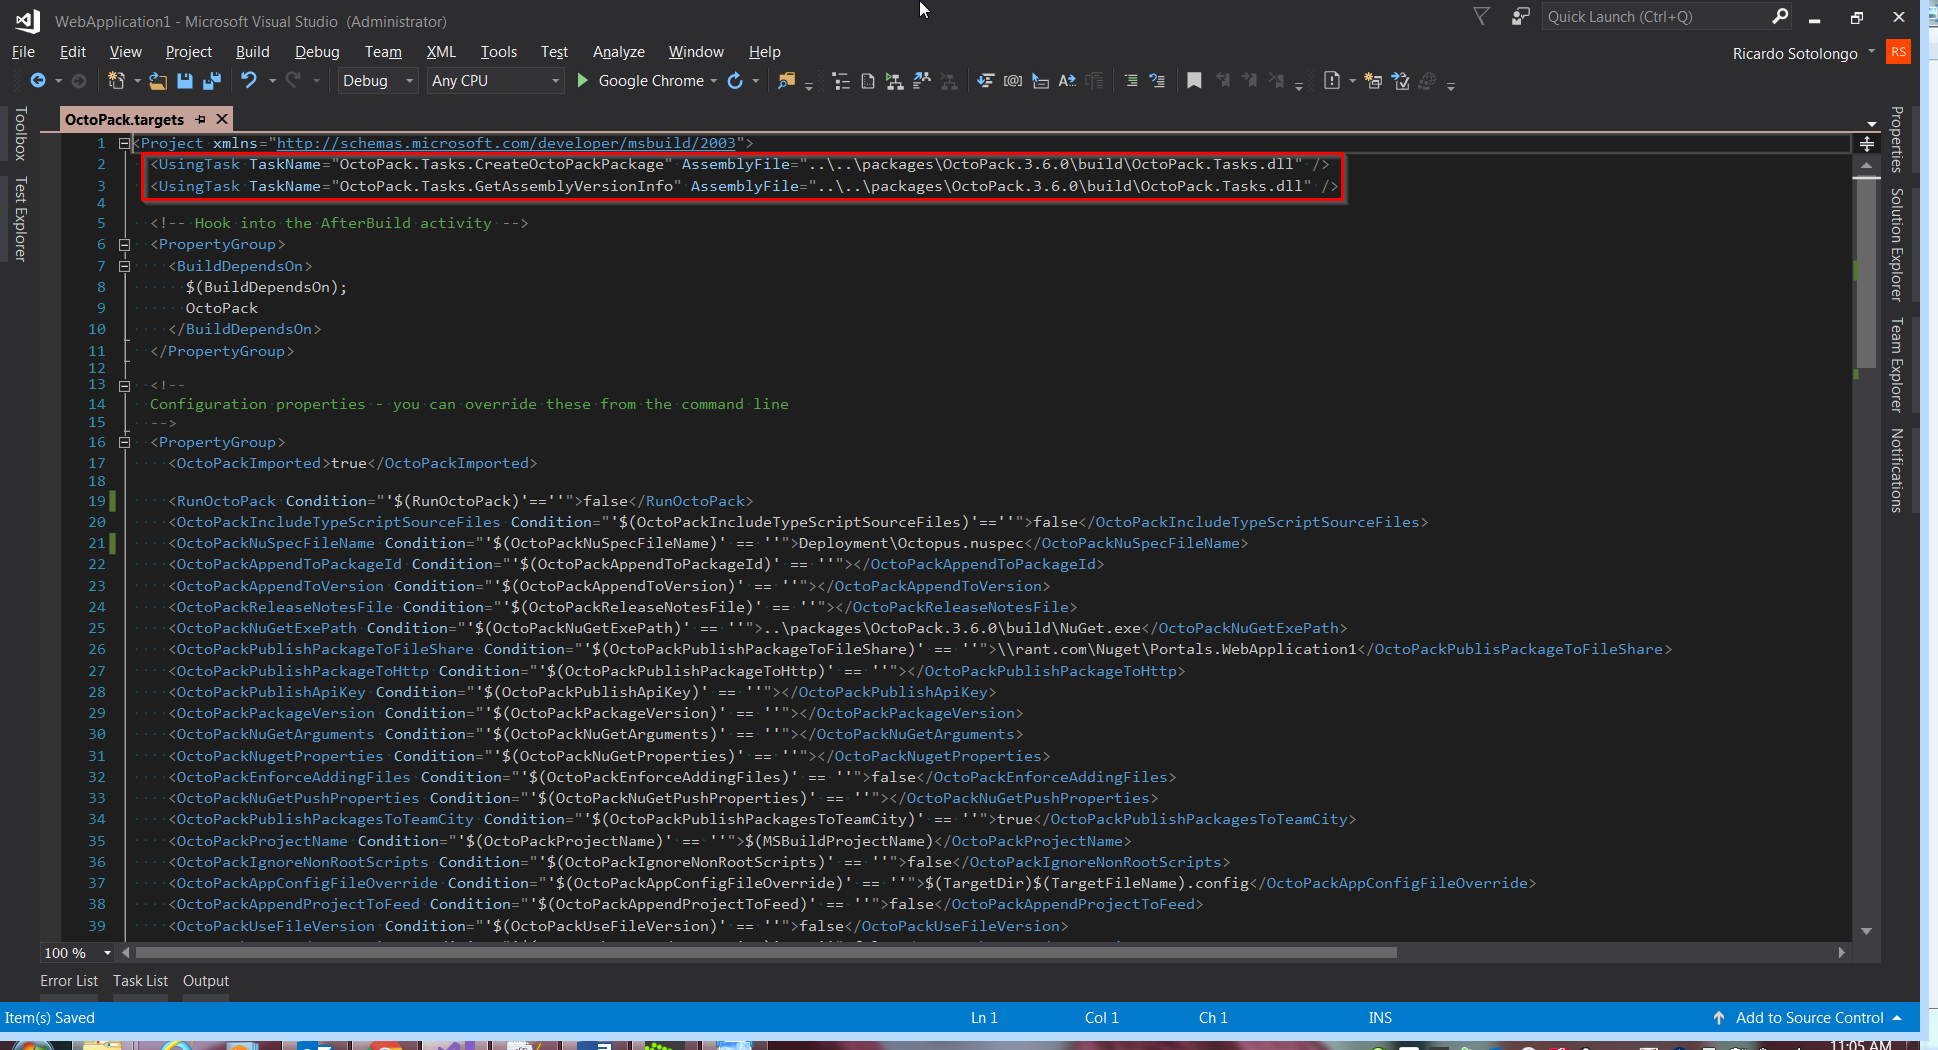Click the editor vertical scrollbar thumb
The image size is (1938, 1050).
tap(1866, 273)
